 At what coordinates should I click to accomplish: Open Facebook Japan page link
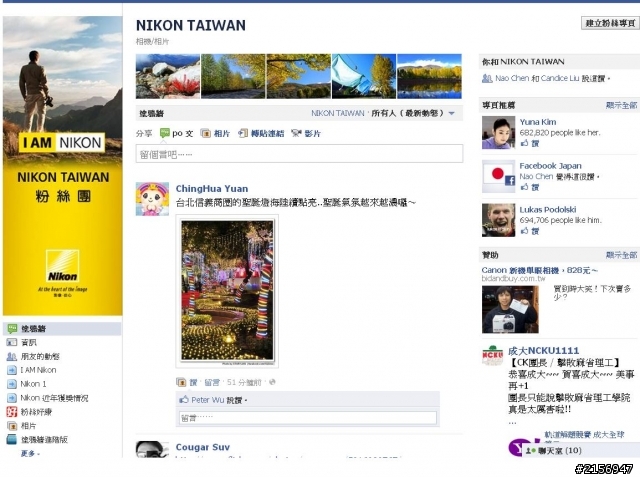point(550,166)
